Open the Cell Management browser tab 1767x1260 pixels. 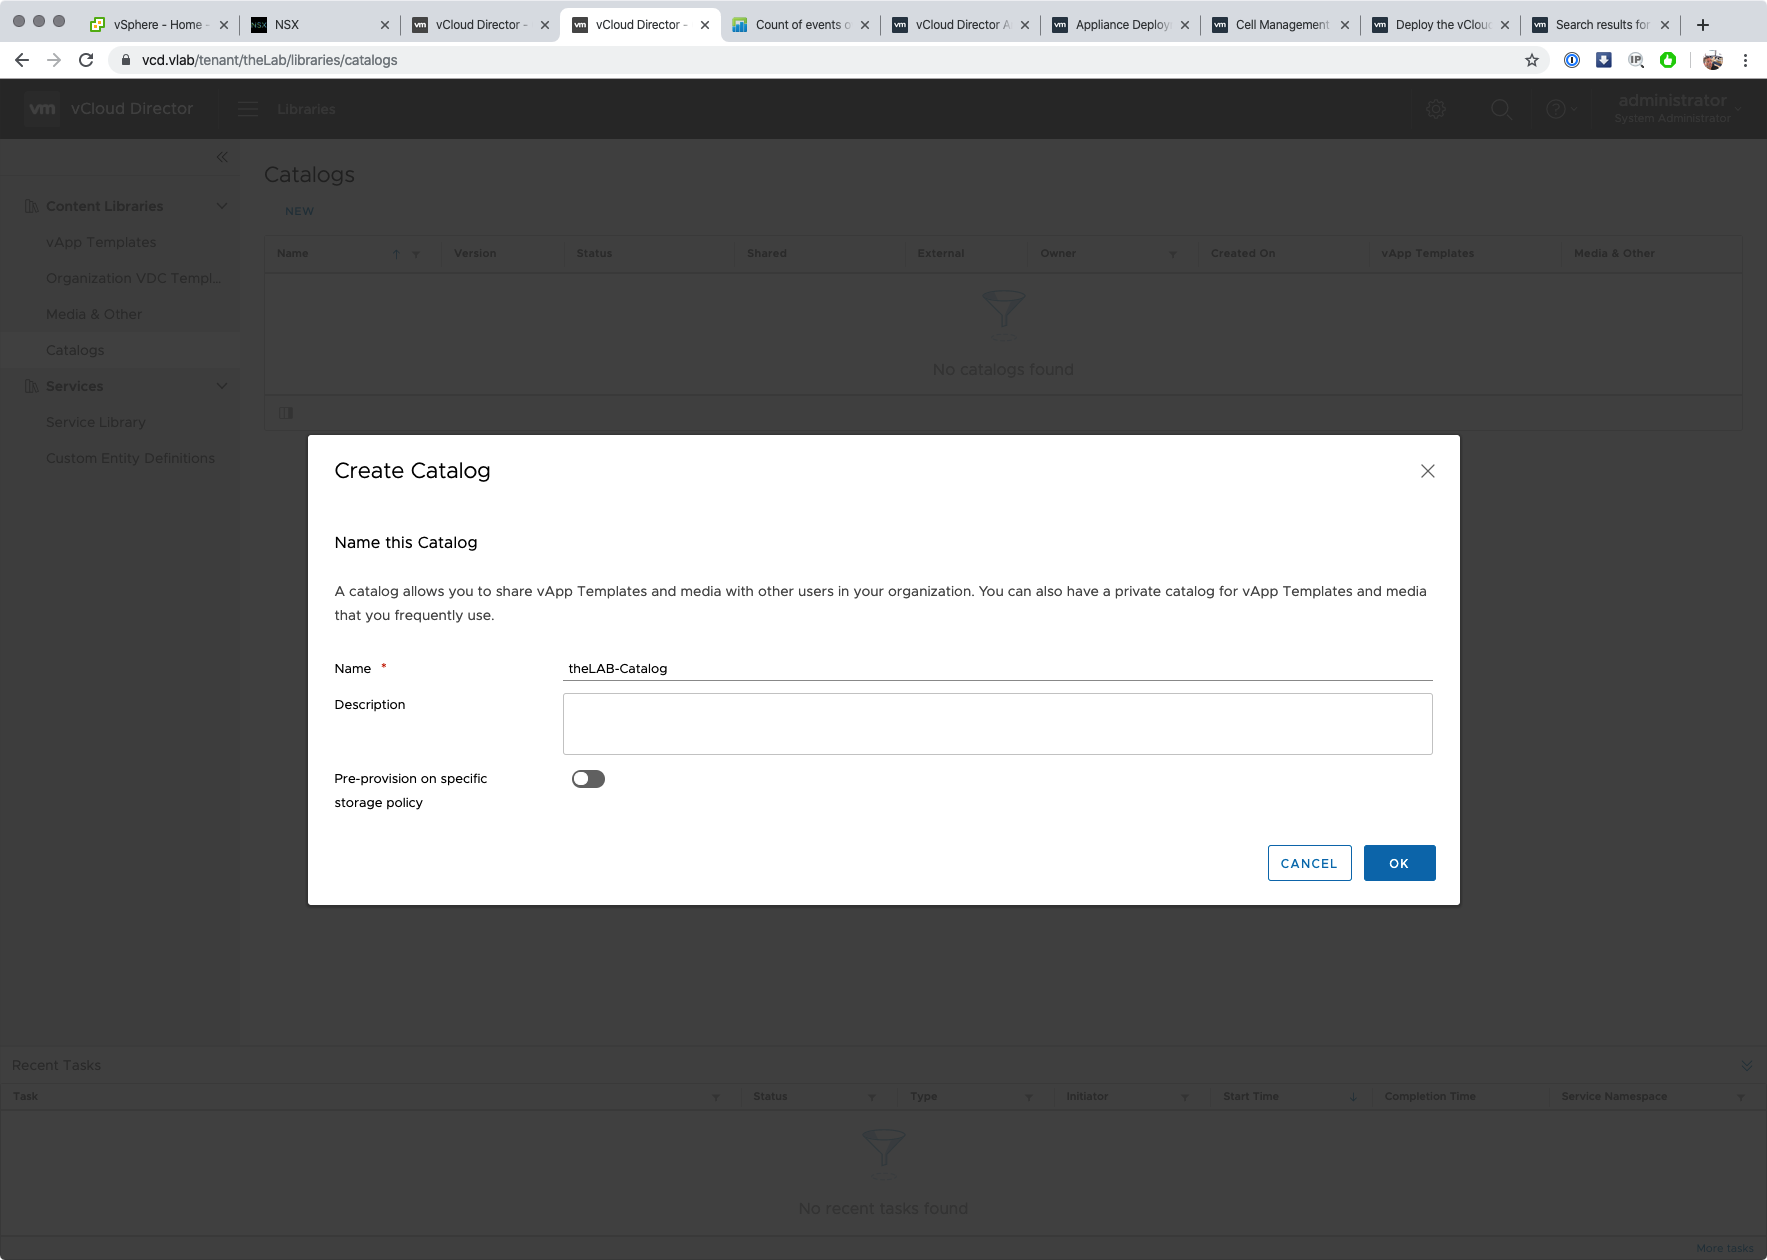pos(1280,25)
